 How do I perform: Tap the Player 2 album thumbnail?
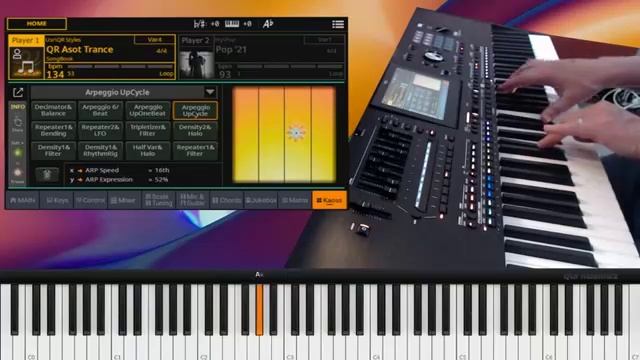[197, 63]
